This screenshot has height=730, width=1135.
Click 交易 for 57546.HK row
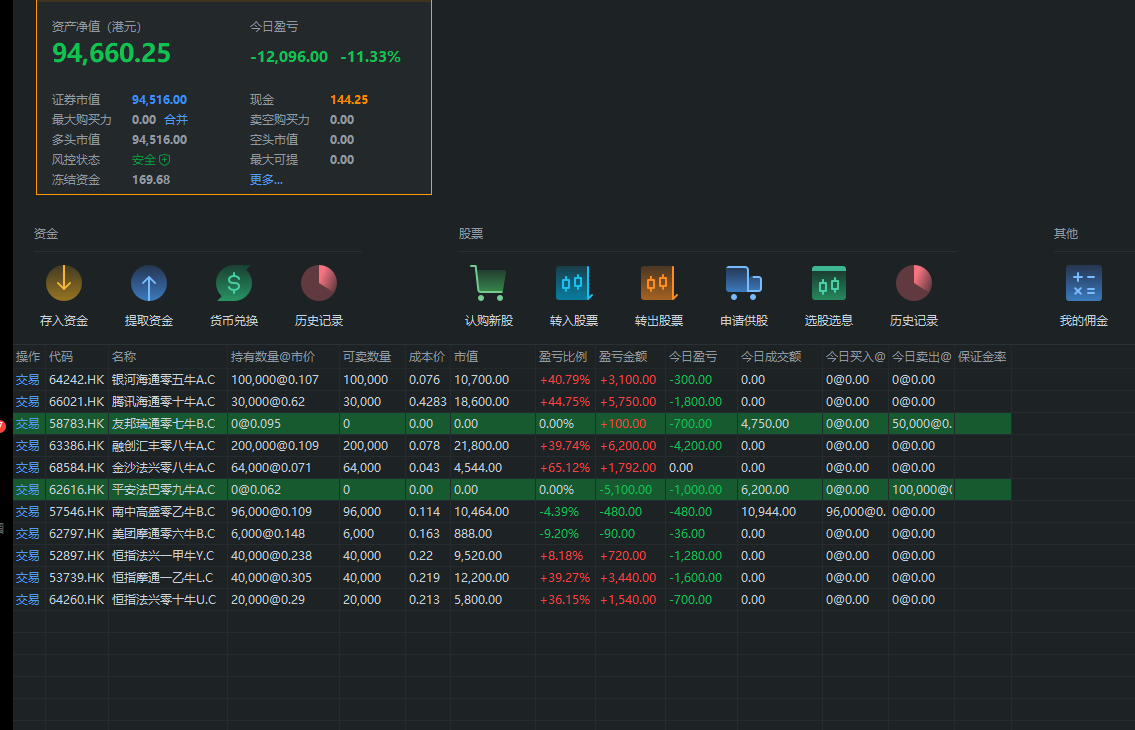(x=28, y=511)
